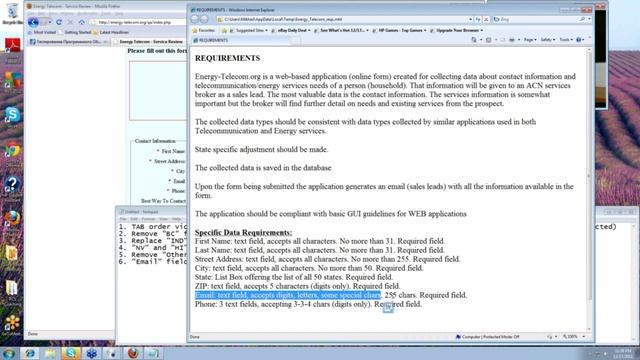Click the Firefox stop X icon

tap(70, 22)
